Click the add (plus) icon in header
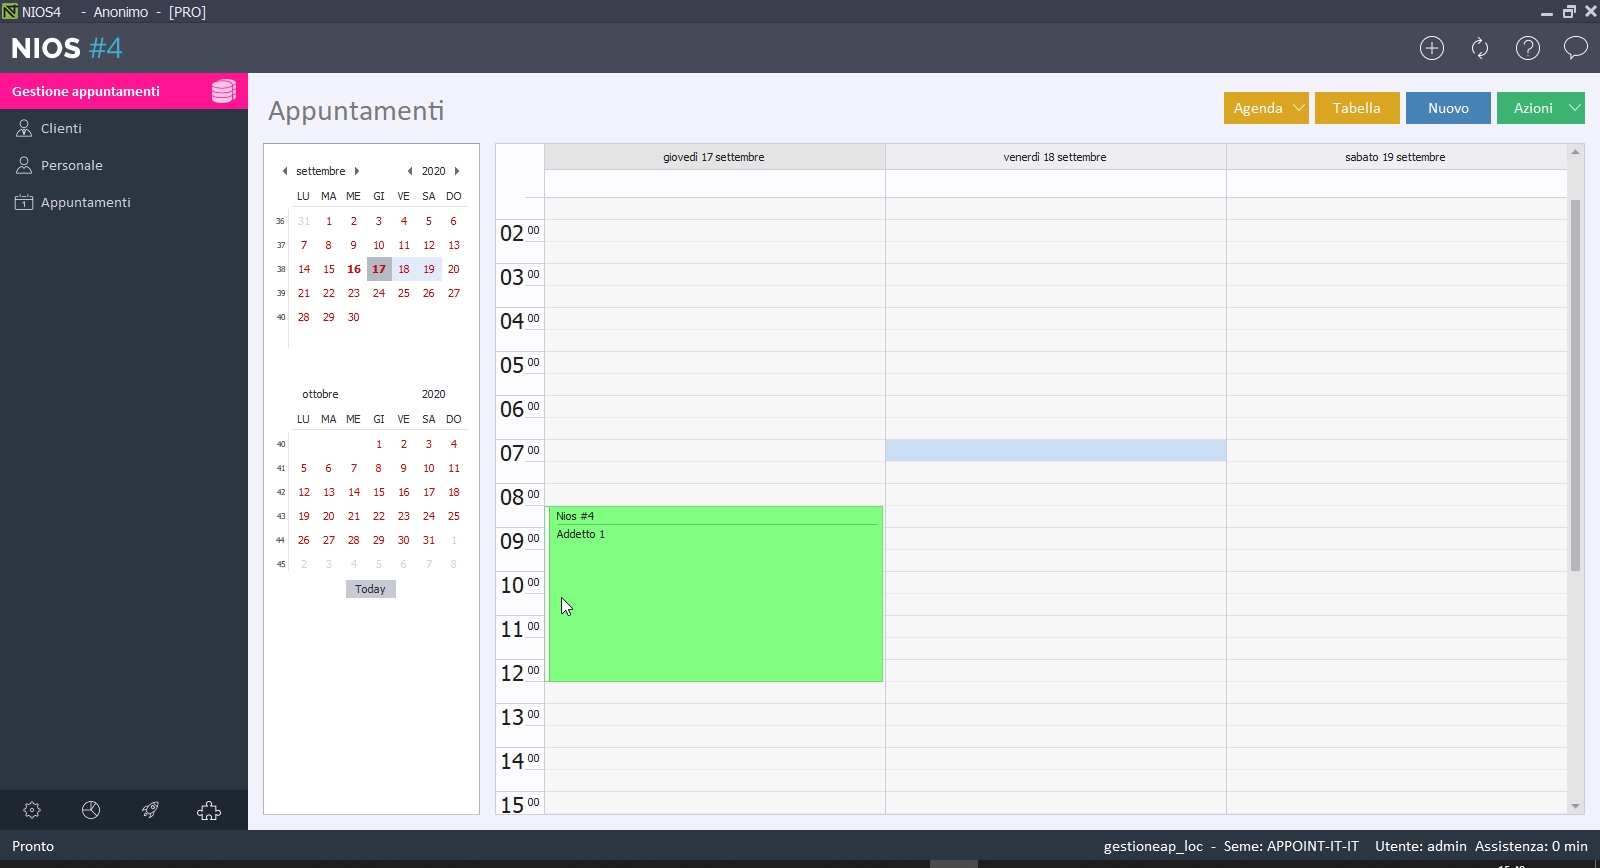Image resolution: width=1600 pixels, height=868 pixels. 1432,48
